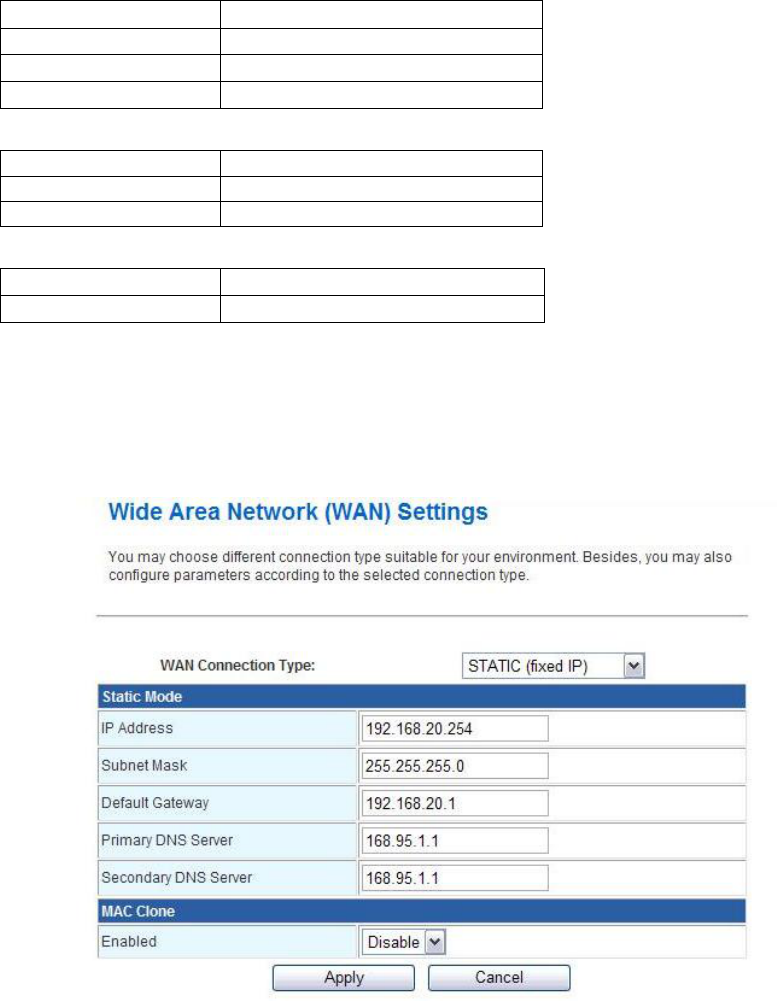Click the Secondary DNS Server field

pos(455,878)
